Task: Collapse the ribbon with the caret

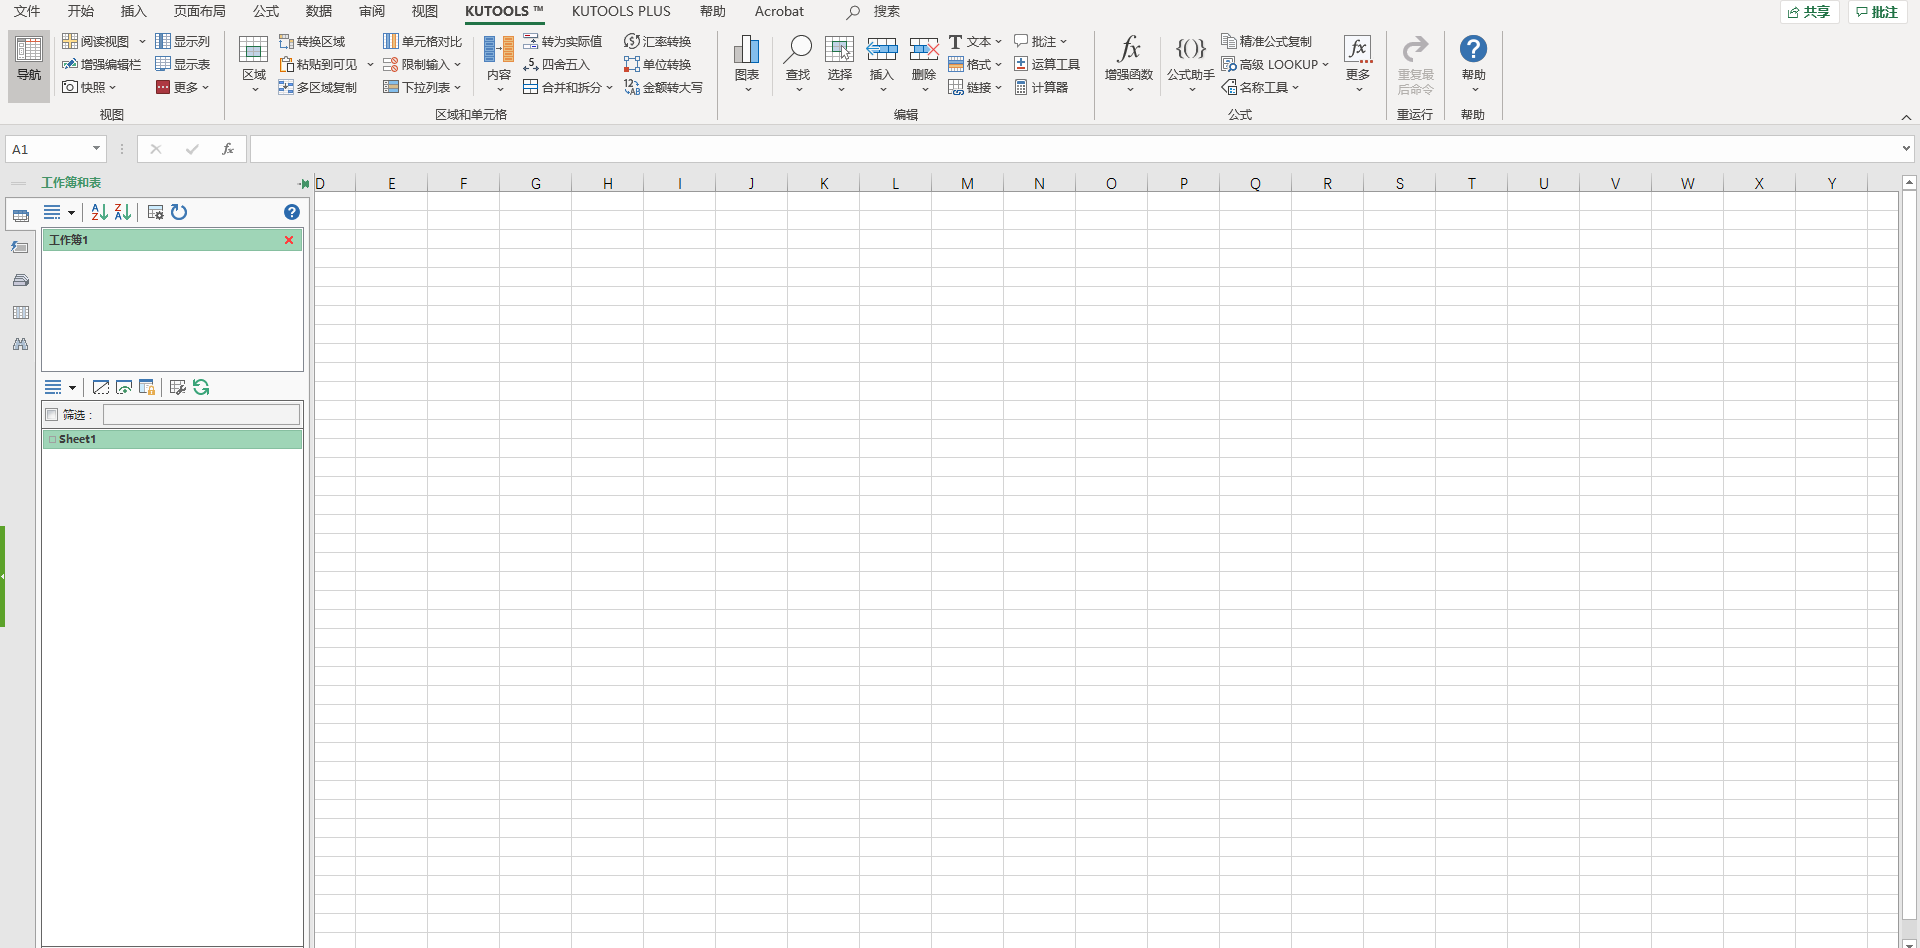Action: pyautogui.click(x=1906, y=117)
